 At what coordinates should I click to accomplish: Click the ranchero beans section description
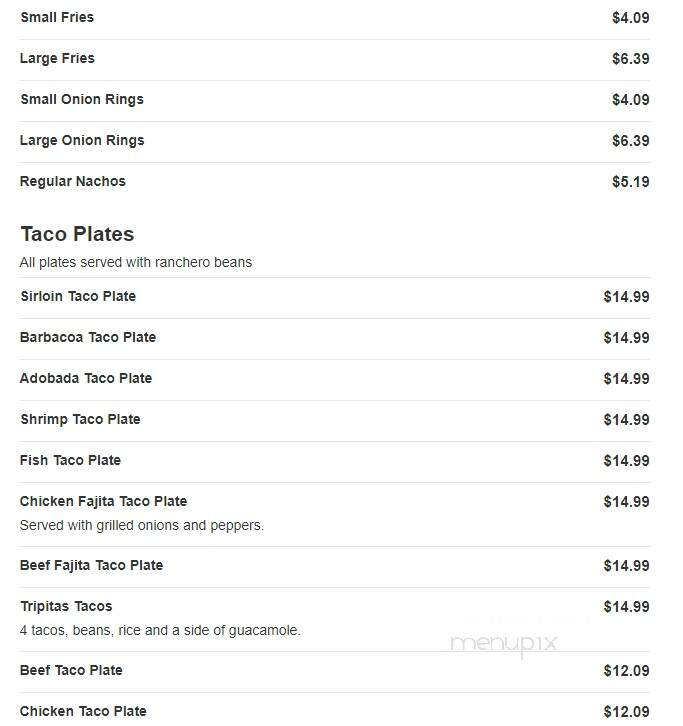point(136,263)
